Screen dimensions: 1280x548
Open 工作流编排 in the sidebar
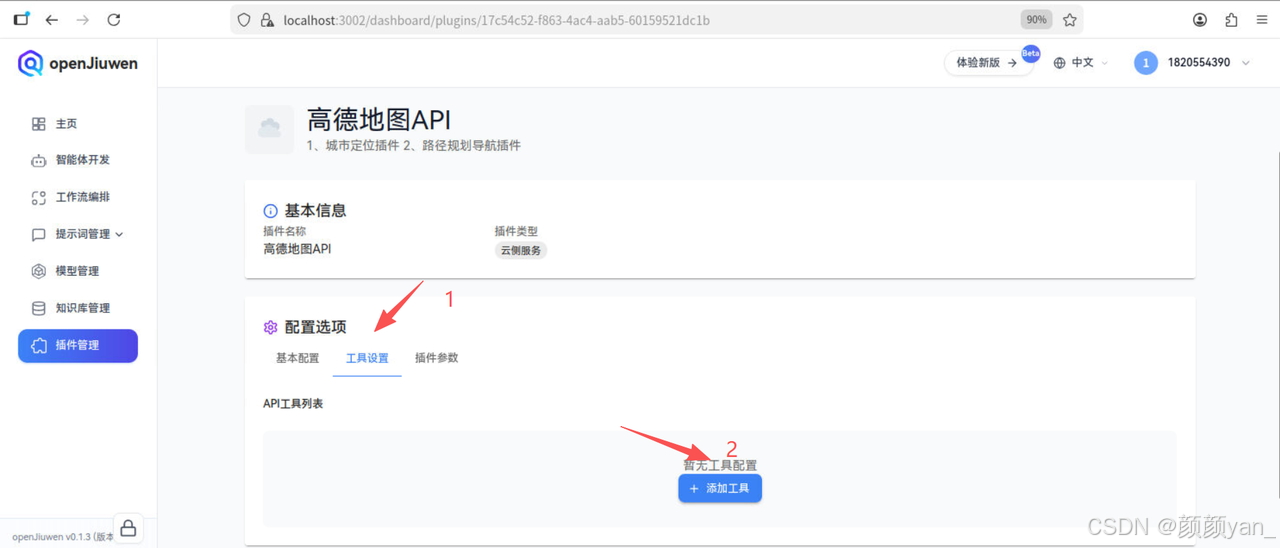click(x=78, y=197)
